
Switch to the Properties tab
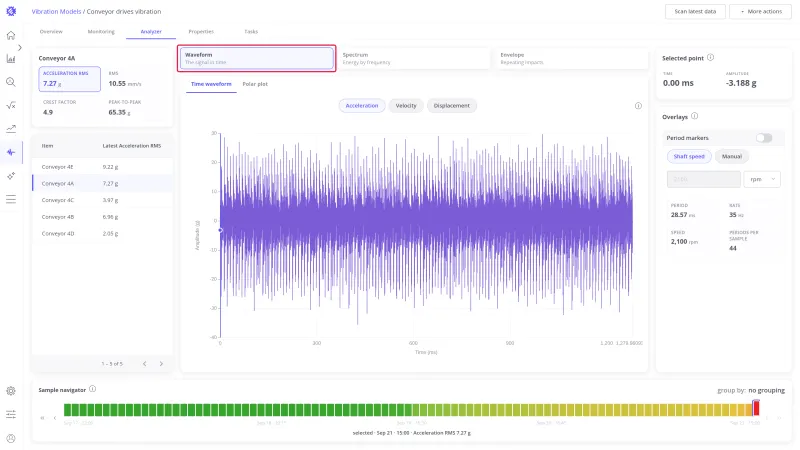click(201, 32)
